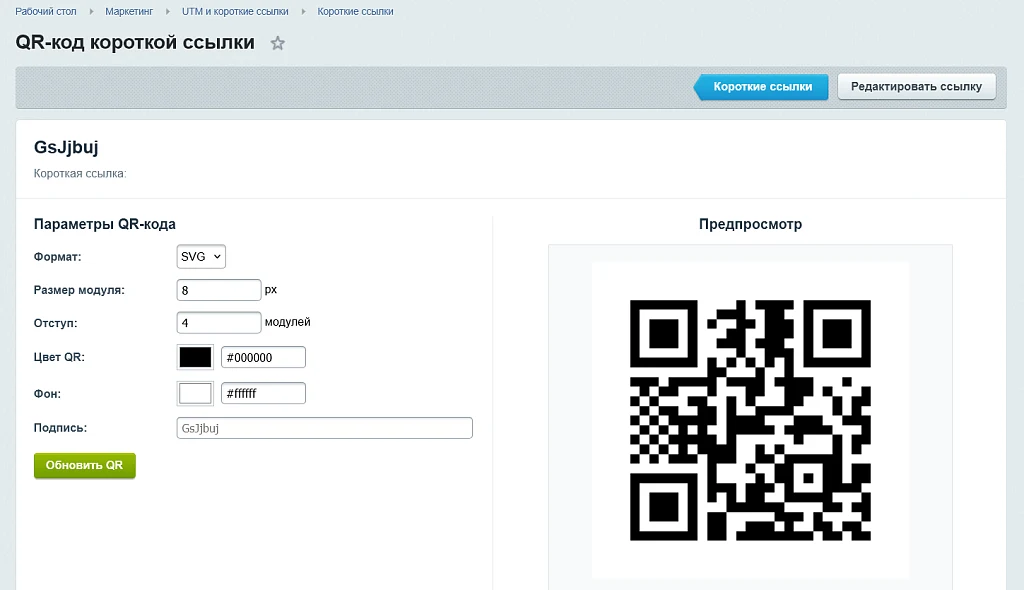Open the Формат SVG dropdown
This screenshot has height=590, width=1024.
tap(201, 257)
